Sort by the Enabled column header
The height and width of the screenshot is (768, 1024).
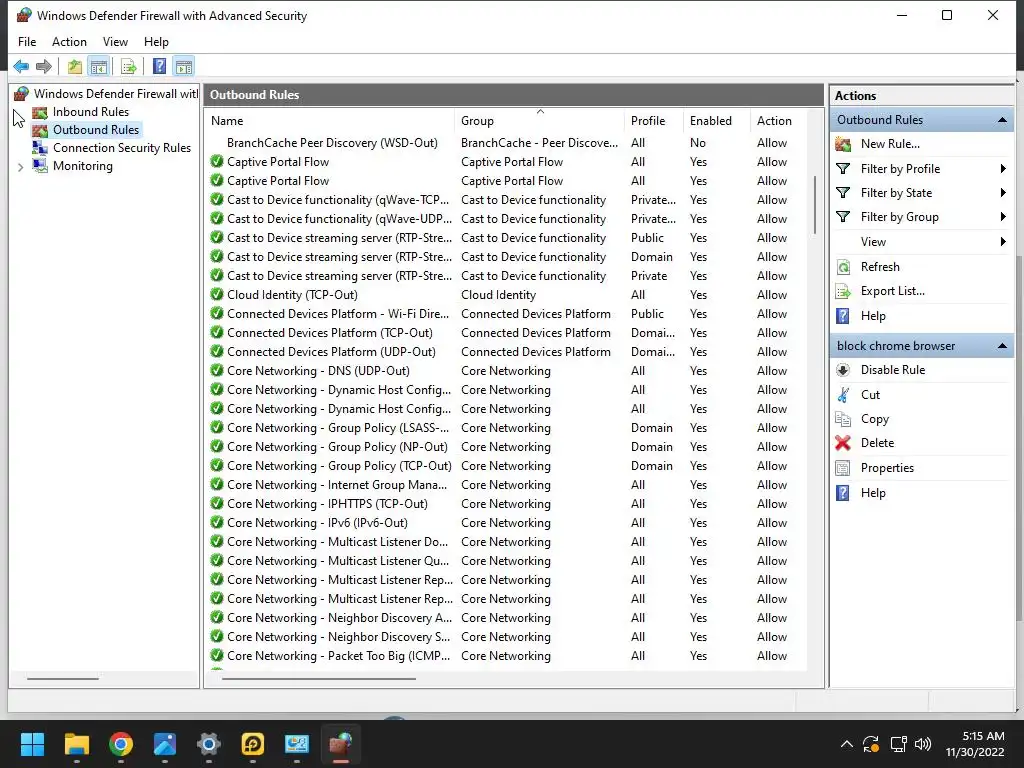pos(716,121)
